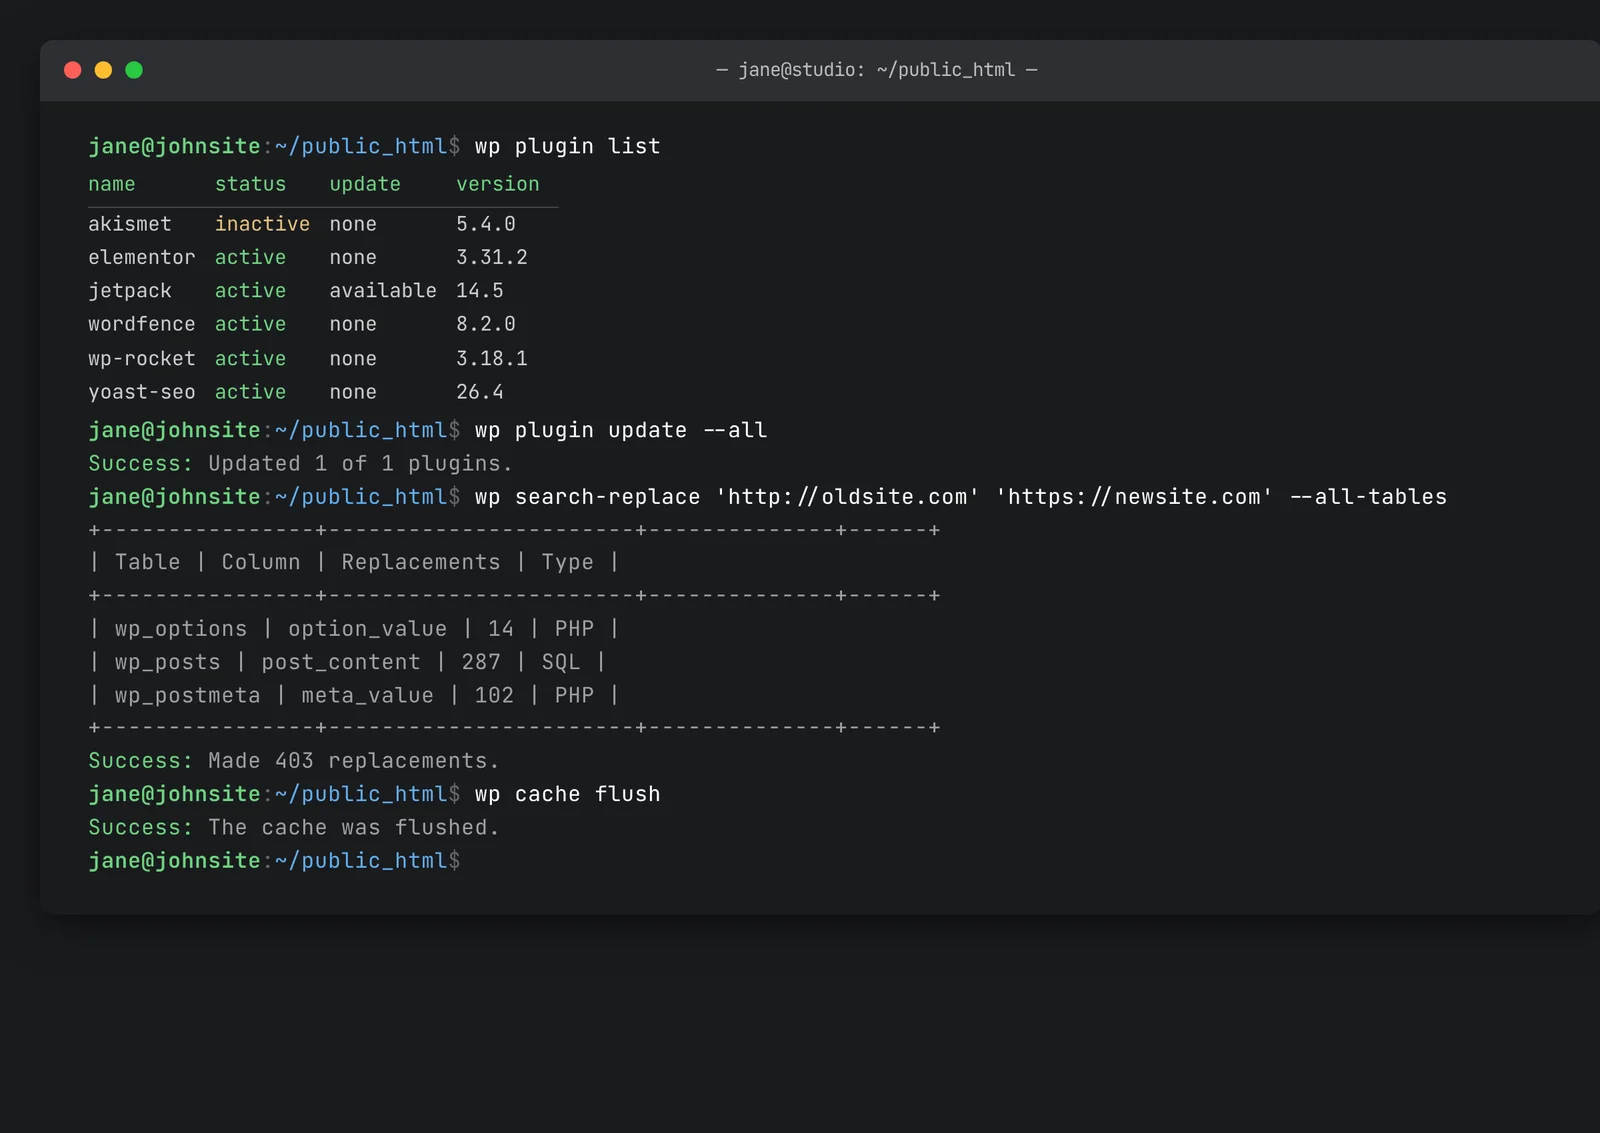The width and height of the screenshot is (1600, 1133).
Task: Click the wp_options table name
Action: click(x=181, y=628)
